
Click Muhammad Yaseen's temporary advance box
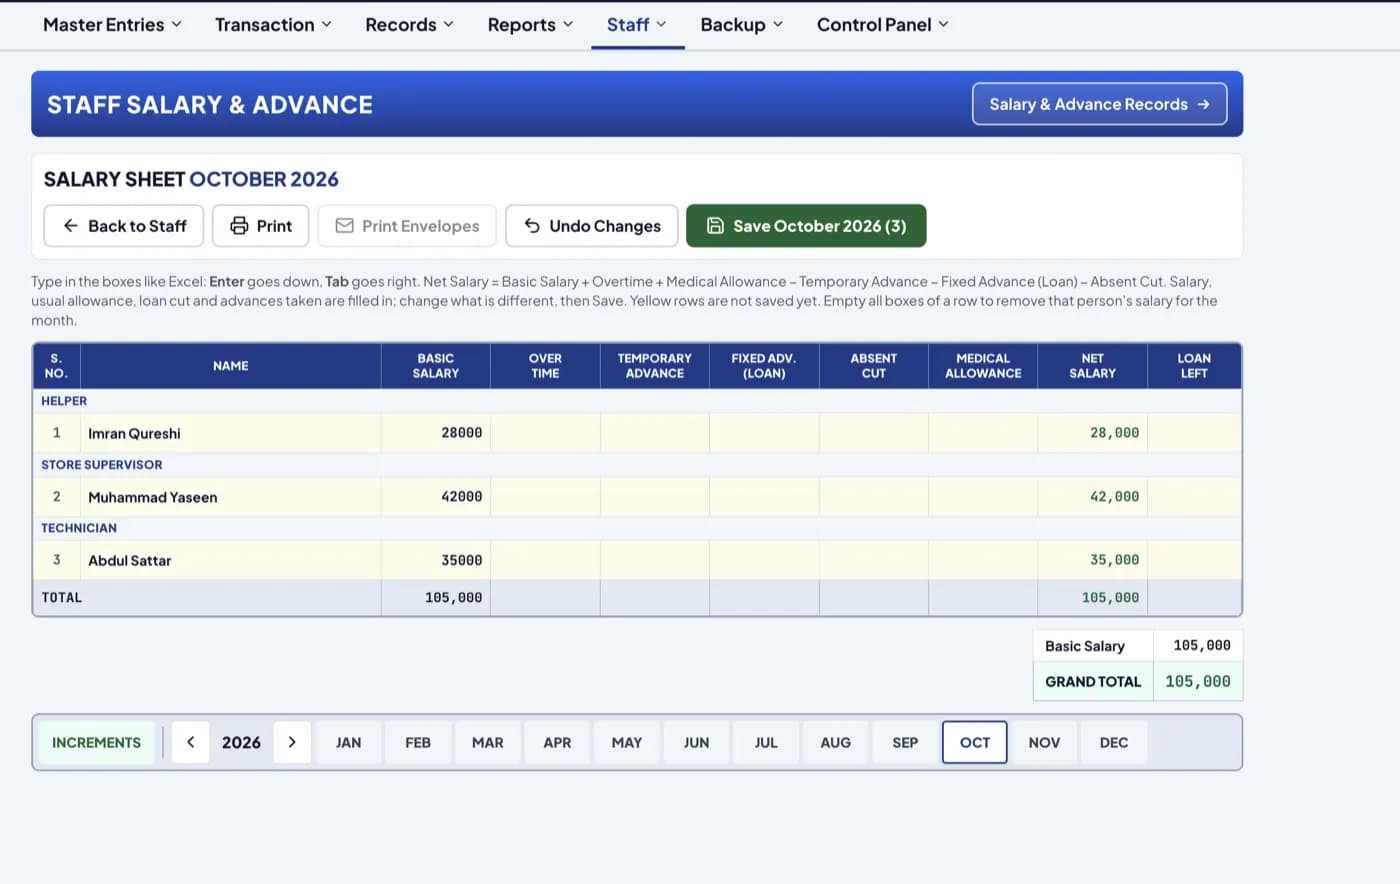point(655,497)
